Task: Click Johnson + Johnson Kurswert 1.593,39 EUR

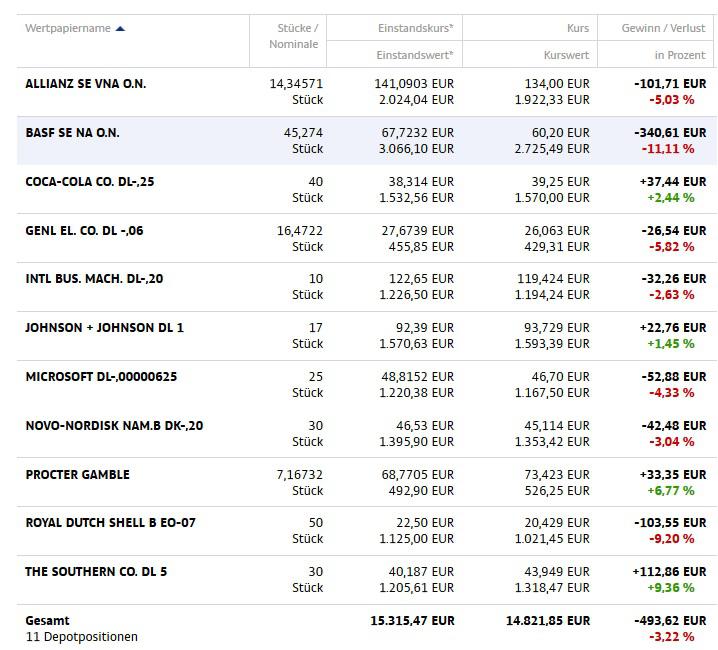Action: tap(552, 344)
